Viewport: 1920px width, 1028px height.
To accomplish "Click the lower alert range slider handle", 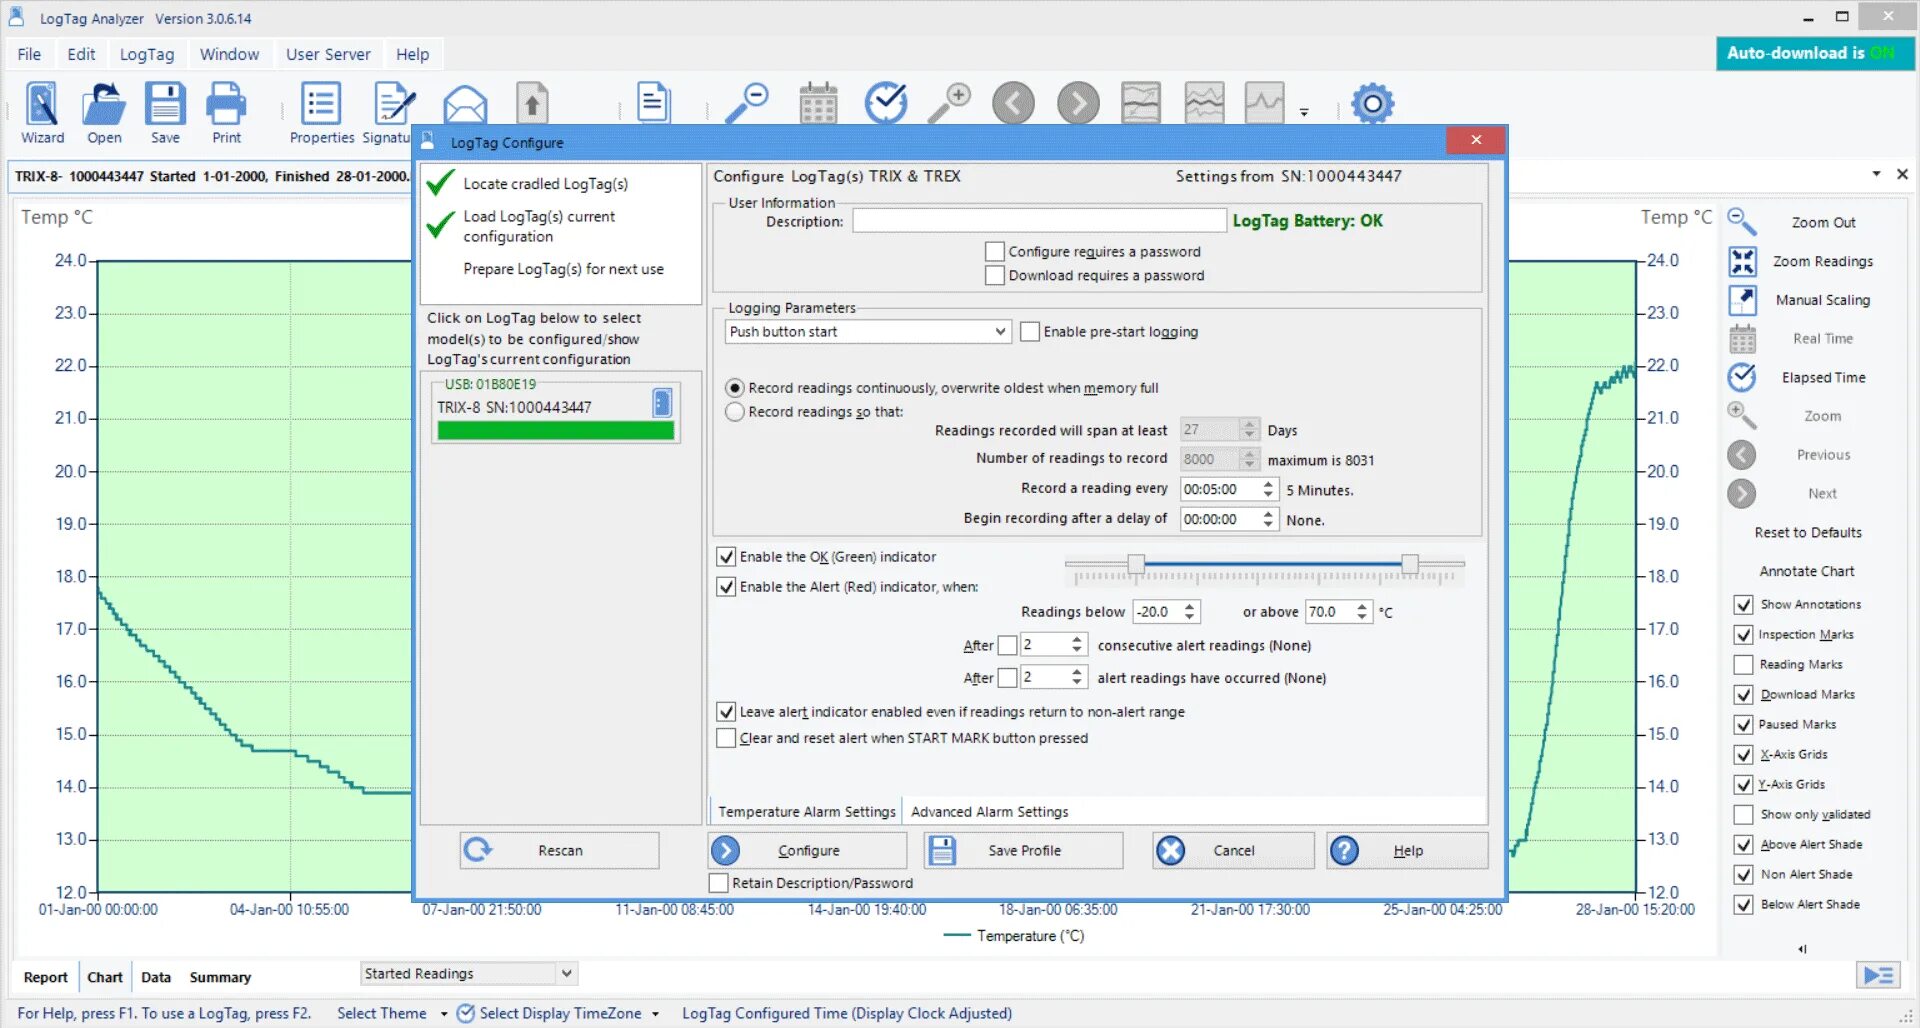I will click(x=1136, y=564).
